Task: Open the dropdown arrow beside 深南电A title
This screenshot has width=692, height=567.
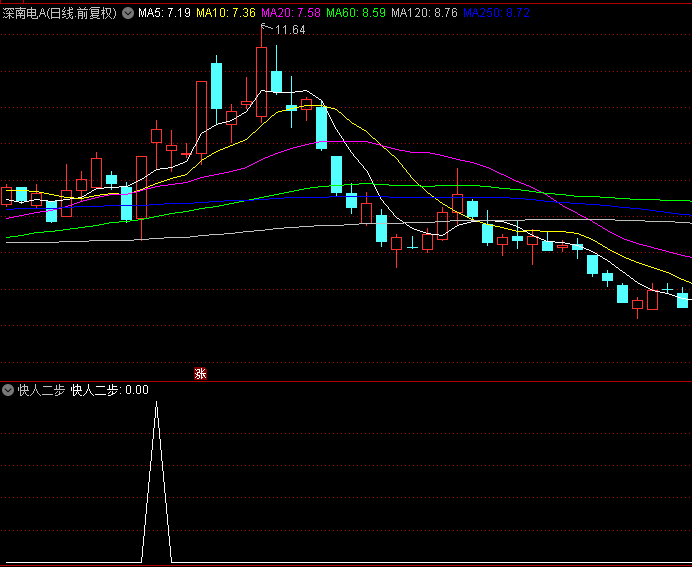Action: point(128,13)
